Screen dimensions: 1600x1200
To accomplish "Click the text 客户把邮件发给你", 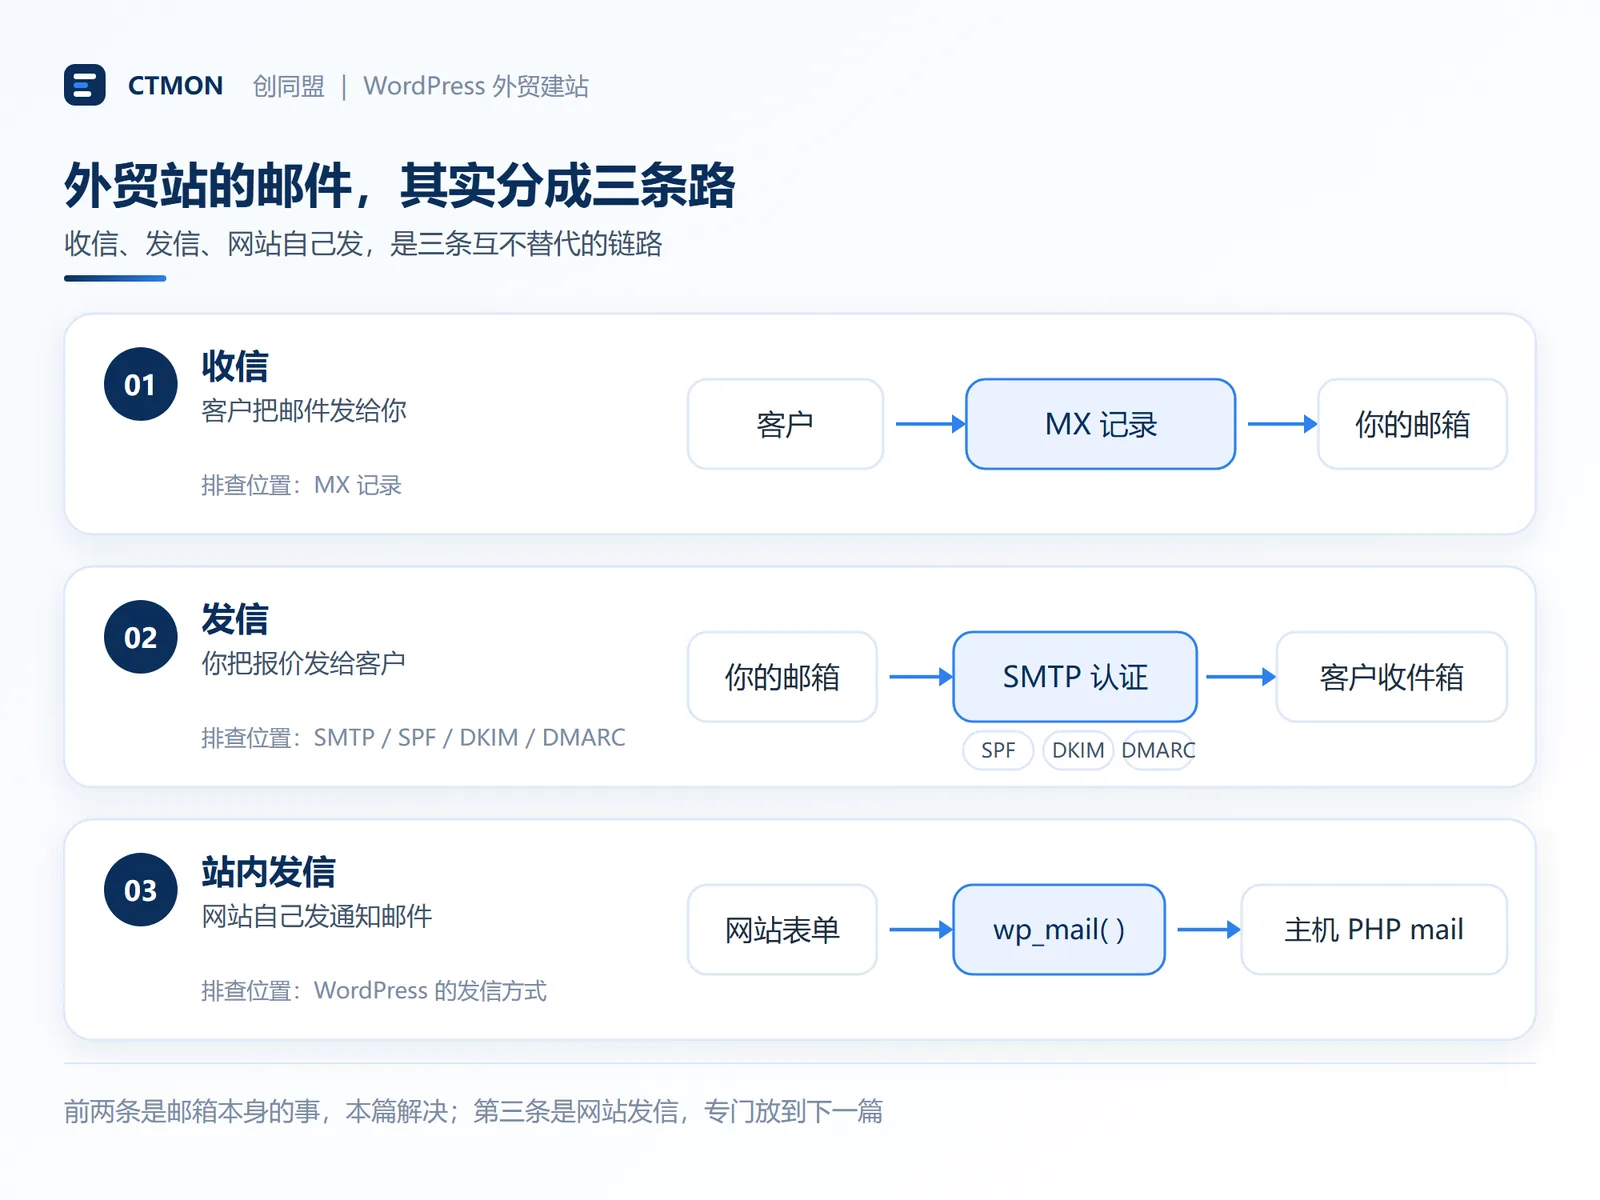I will (304, 410).
